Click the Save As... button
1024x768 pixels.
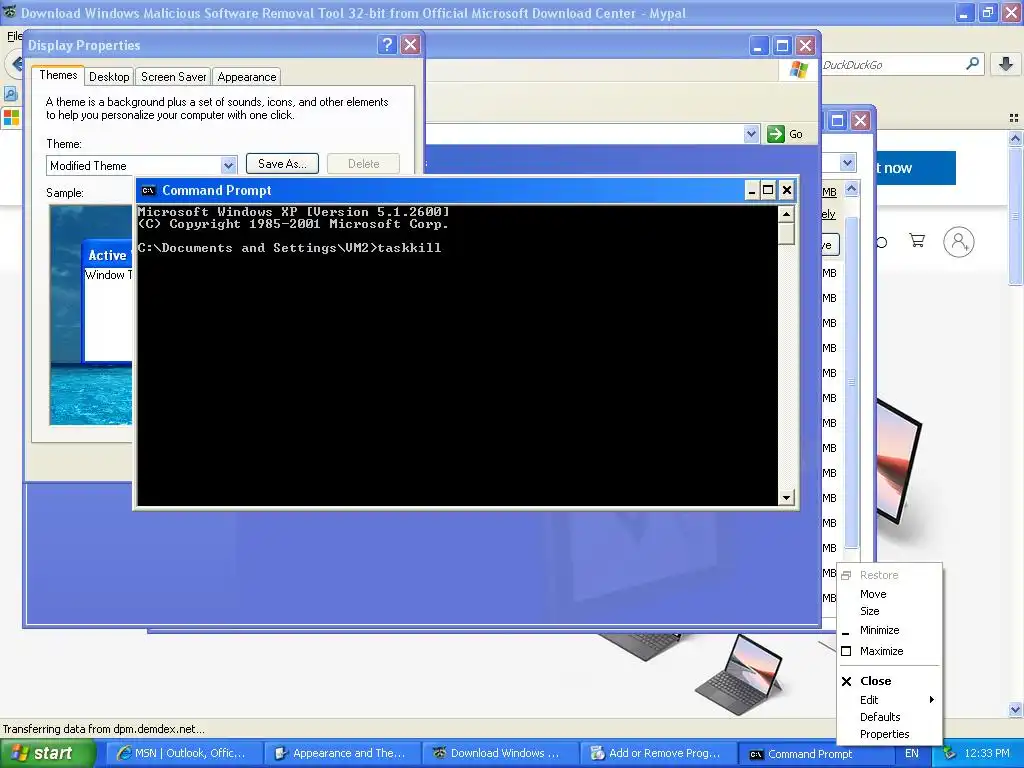point(282,164)
